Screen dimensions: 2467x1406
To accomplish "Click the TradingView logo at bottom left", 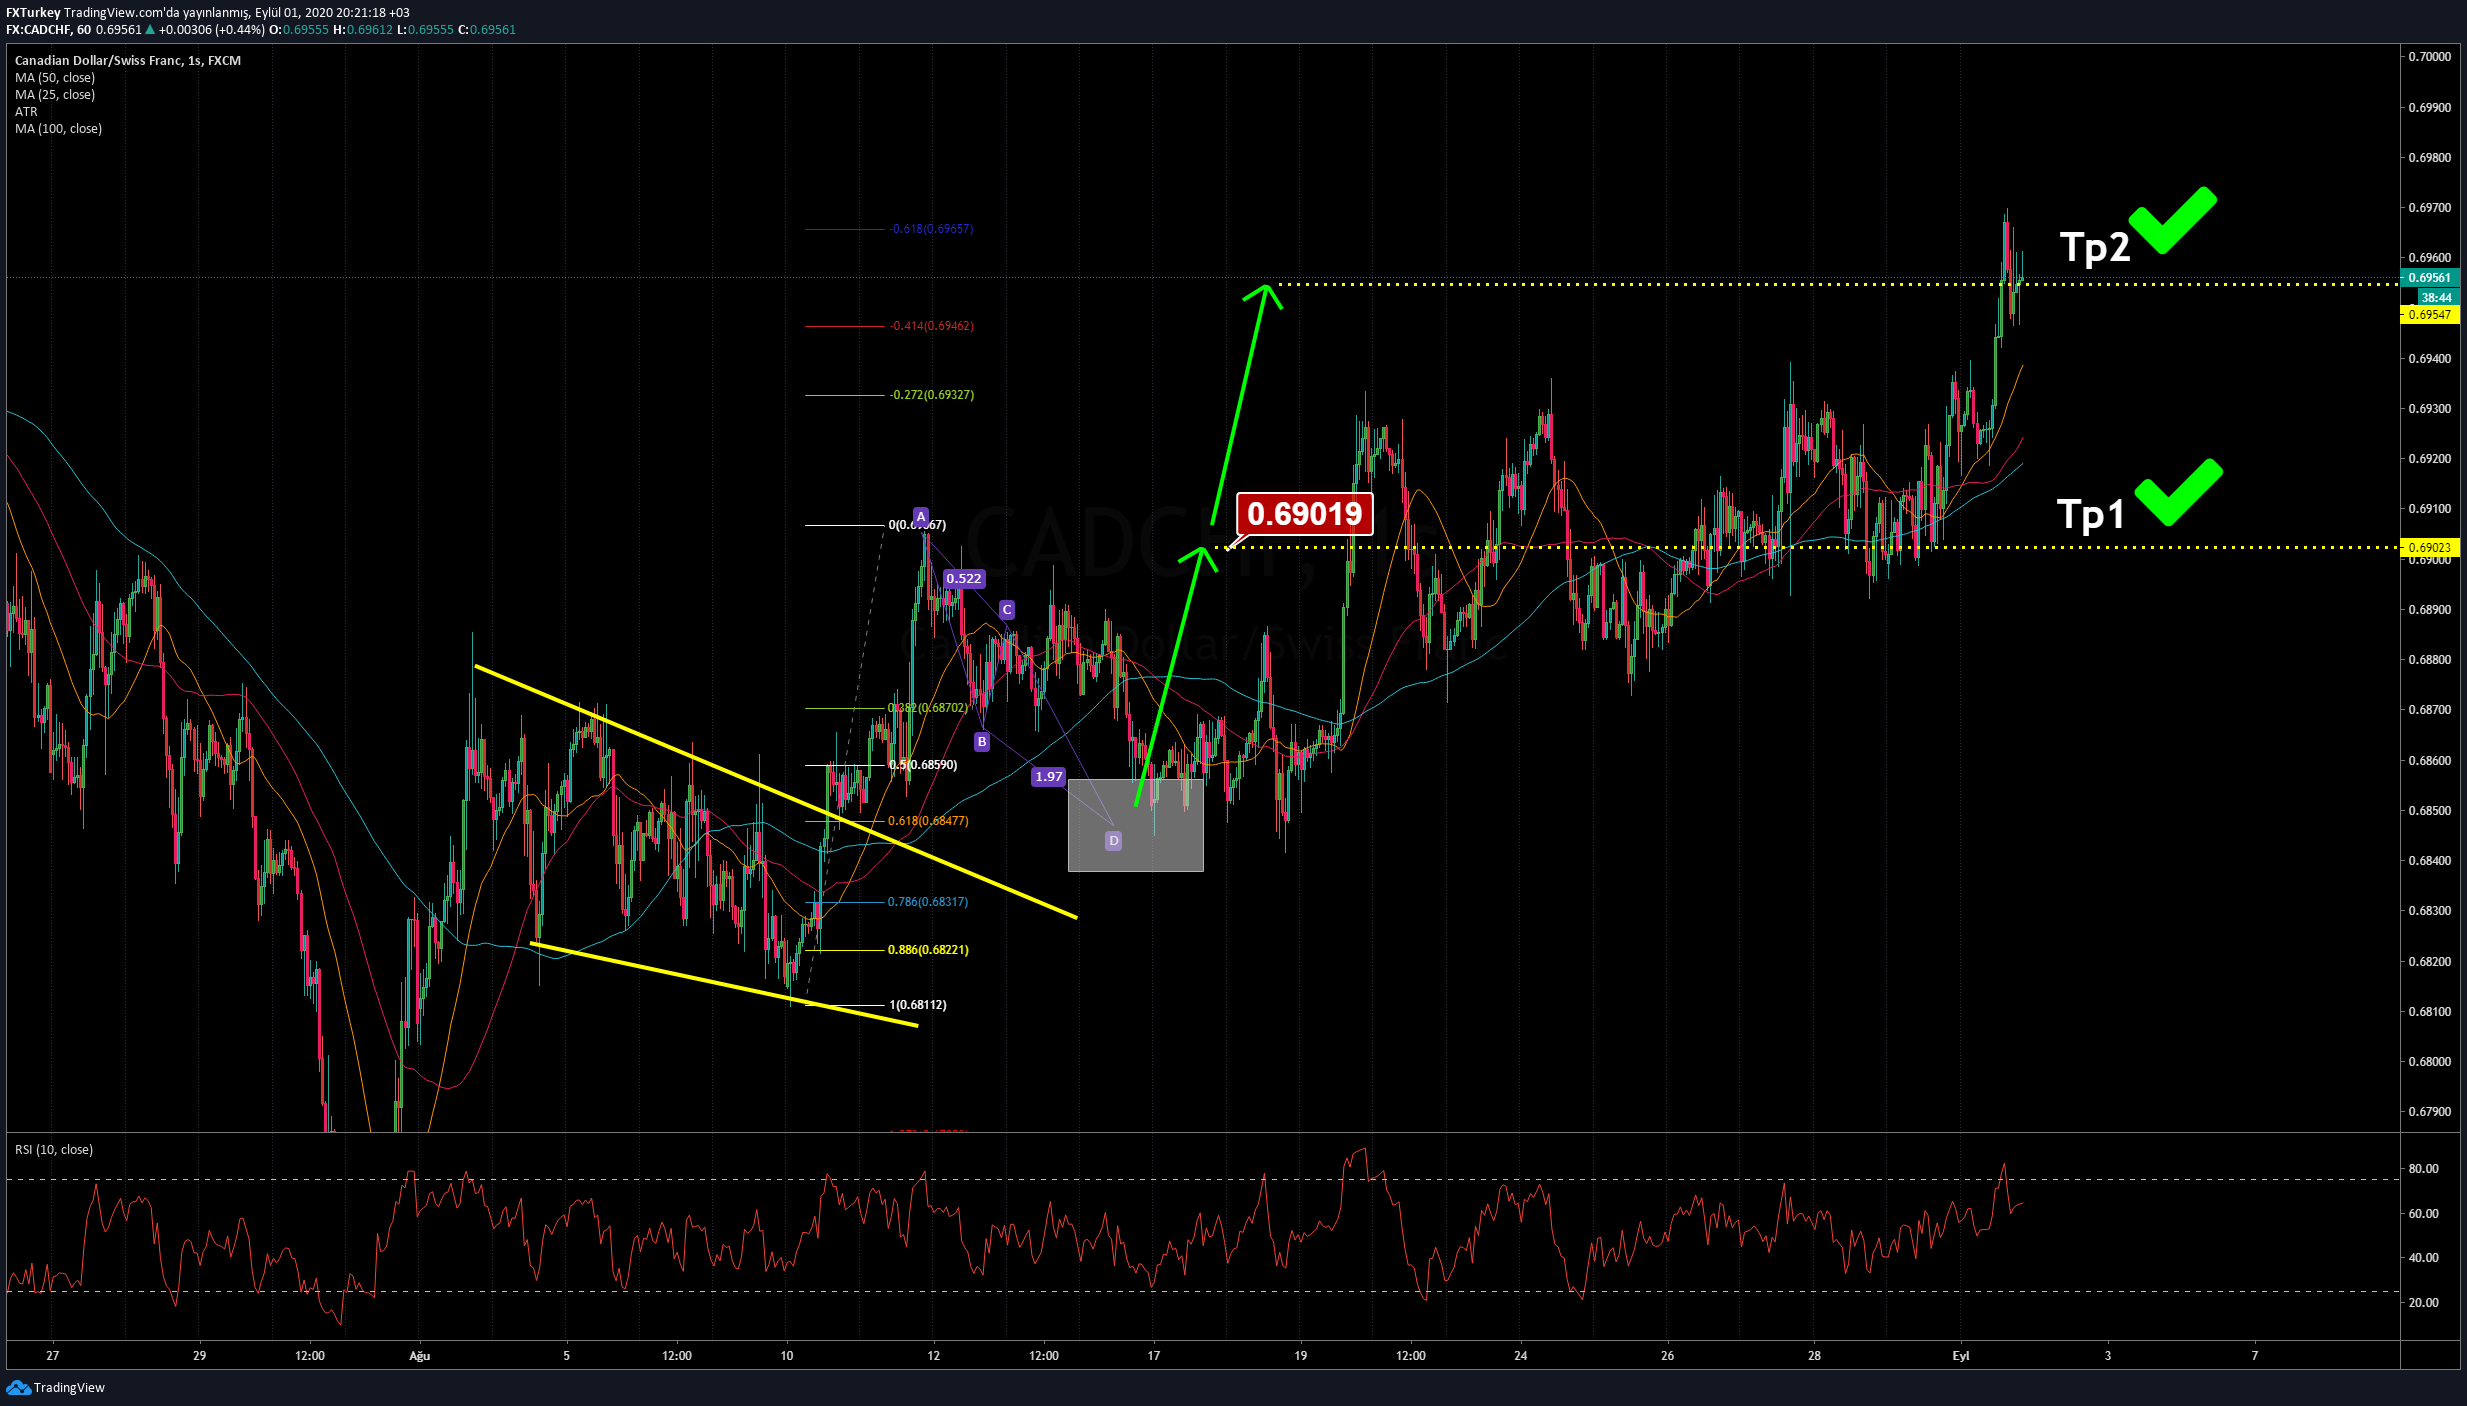I will pyautogui.click(x=55, y=1387).
